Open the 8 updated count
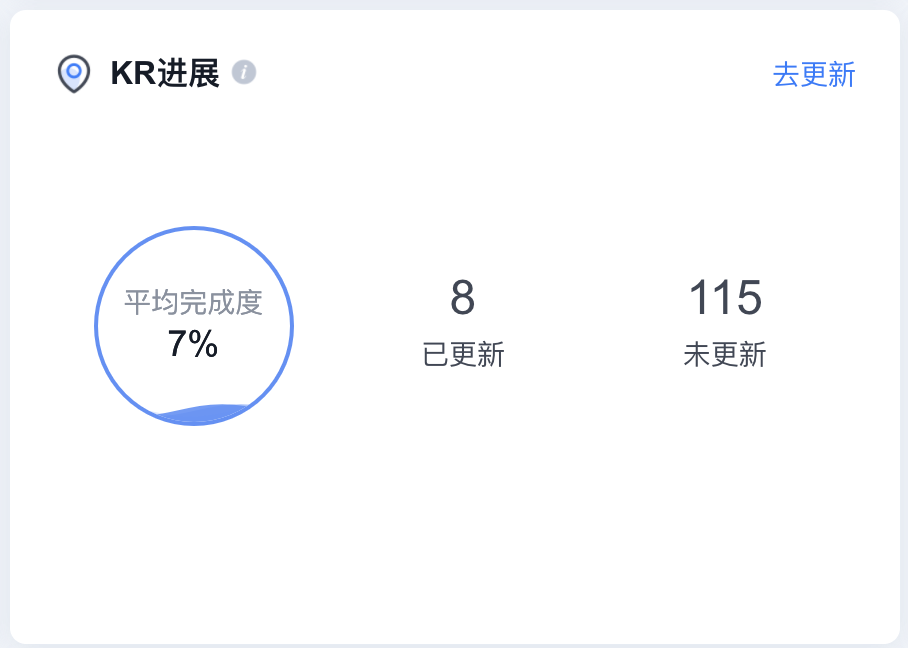Screen dimensions: 908x648 point(463,297)
